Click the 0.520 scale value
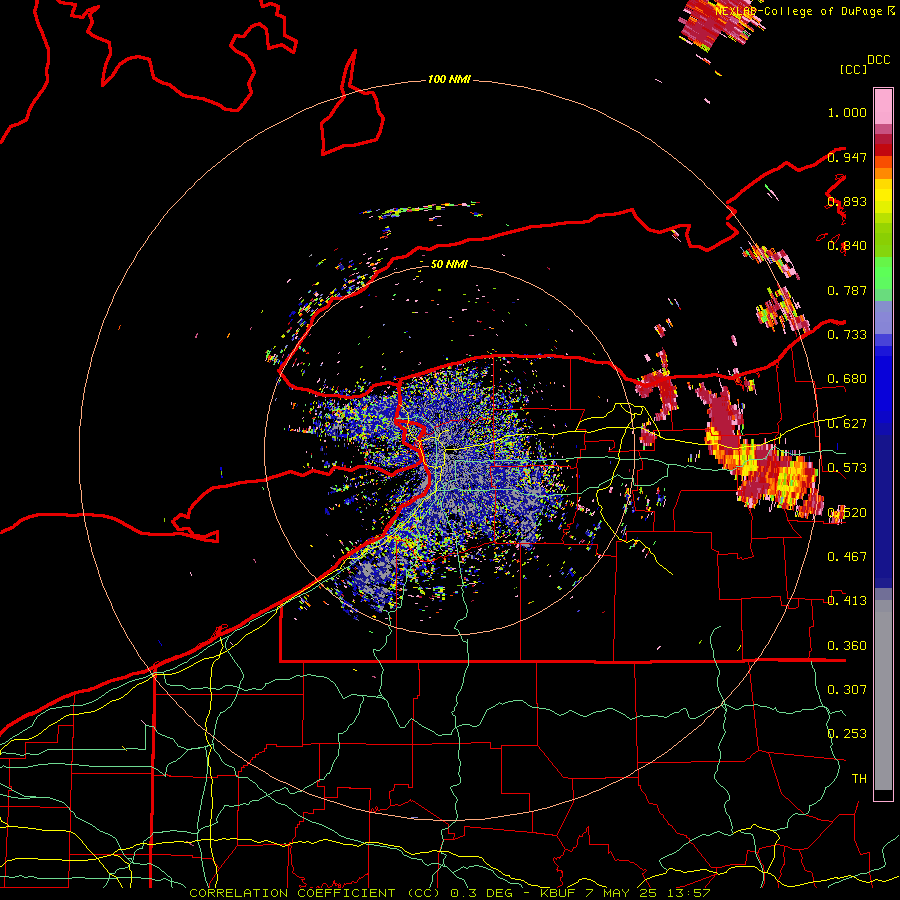The width and height of the screenshot is (900, 900). [x=847, y=512]
